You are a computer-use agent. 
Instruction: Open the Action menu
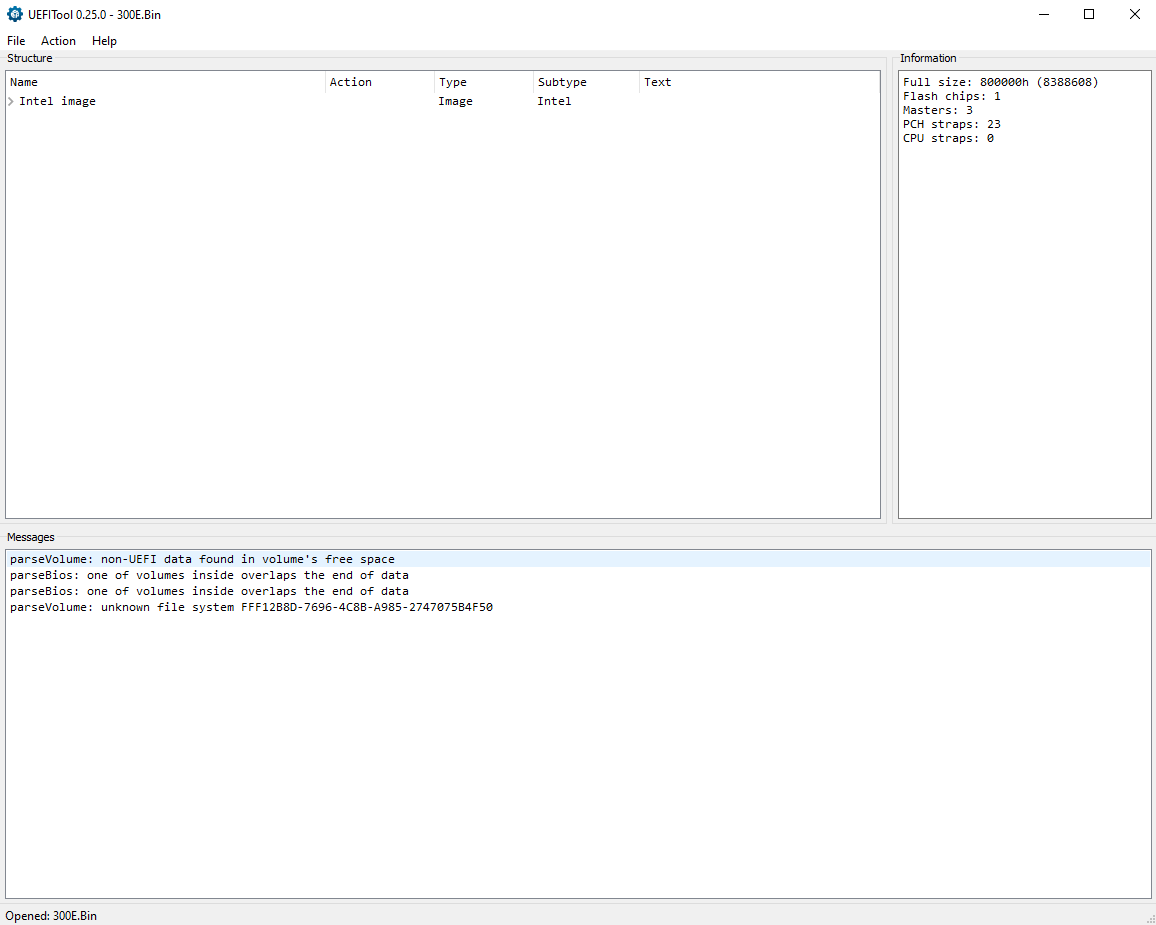58,41
